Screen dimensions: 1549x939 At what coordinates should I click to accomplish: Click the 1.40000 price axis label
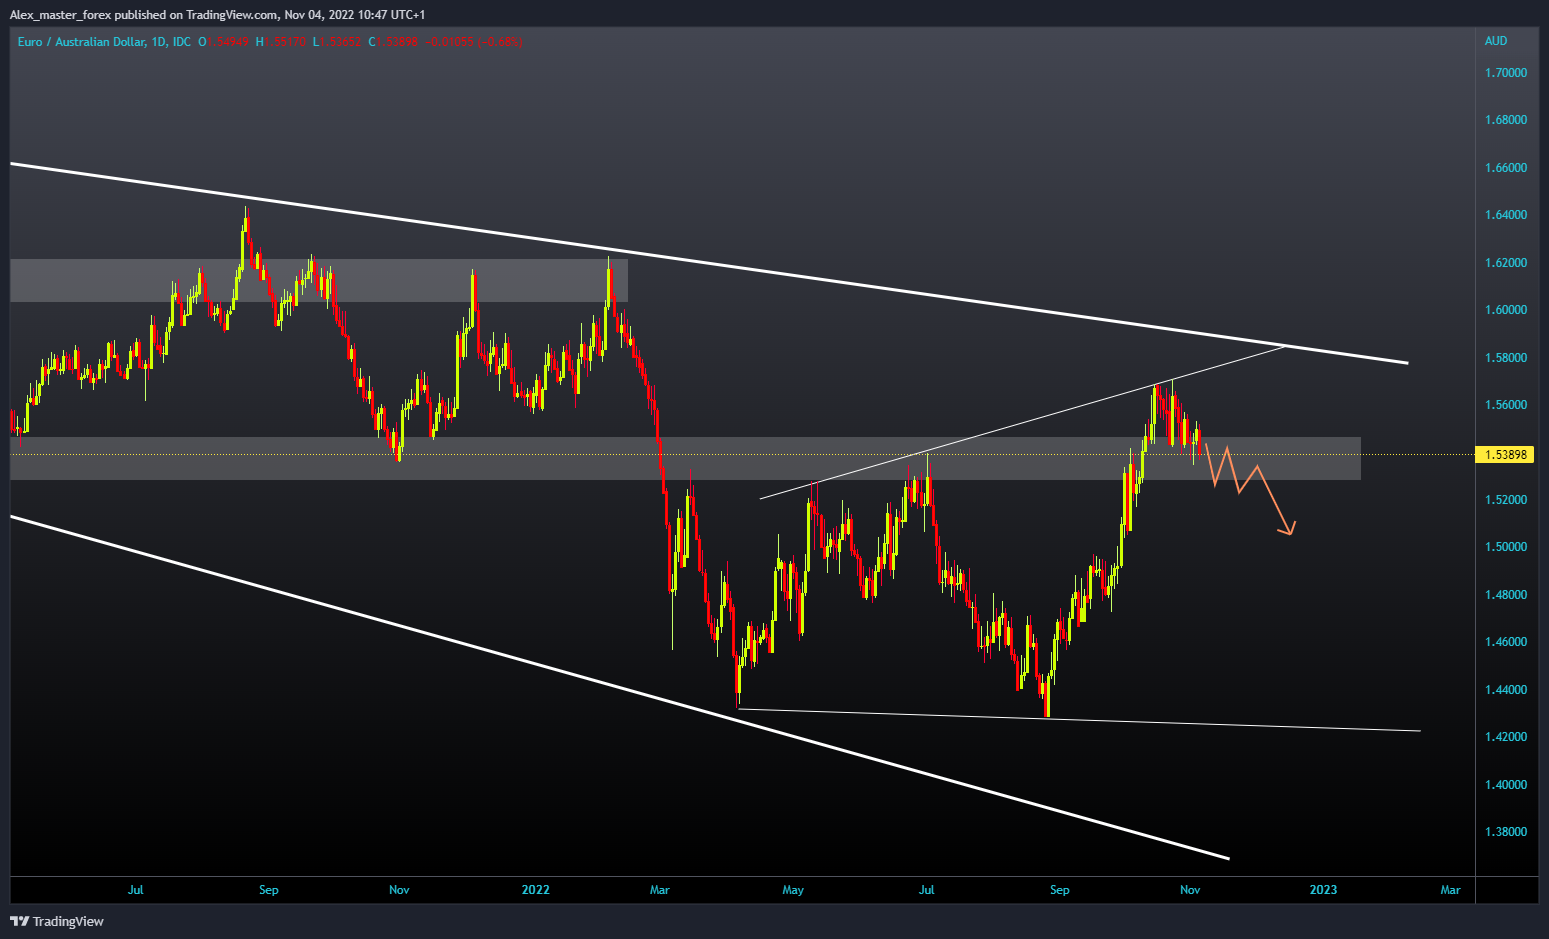1506,785
